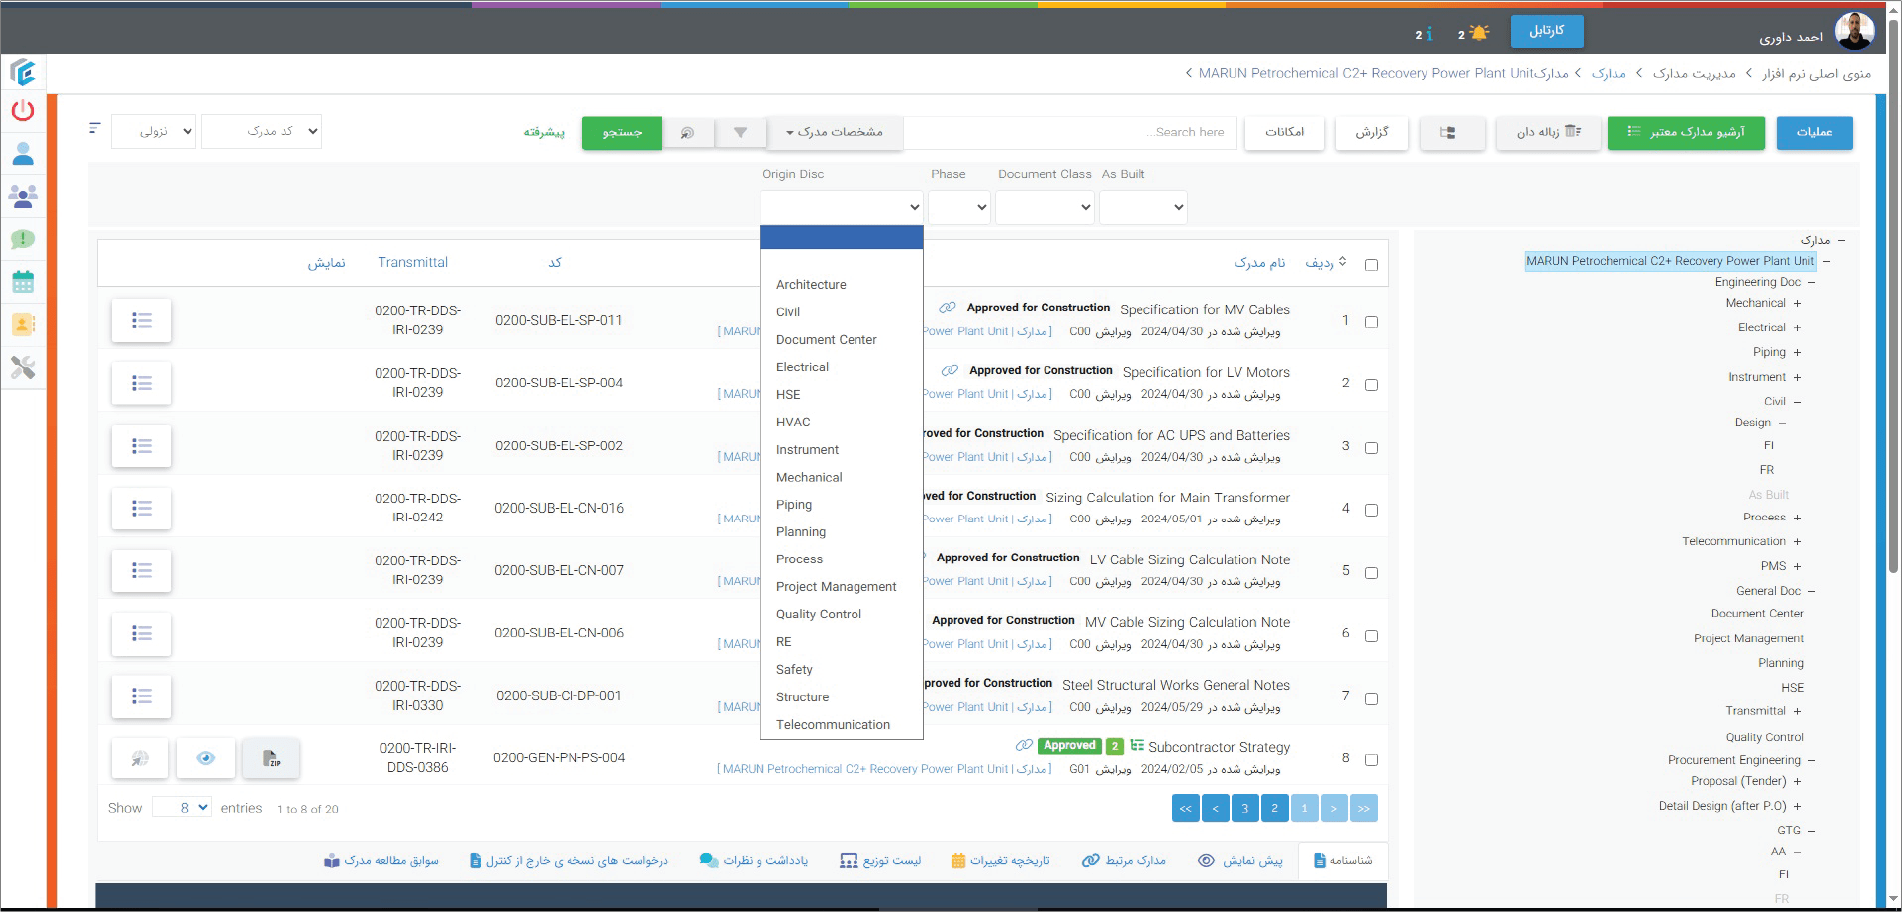Click the notification bell icon
This screenshot has width=1902, height=912.
1479,33
